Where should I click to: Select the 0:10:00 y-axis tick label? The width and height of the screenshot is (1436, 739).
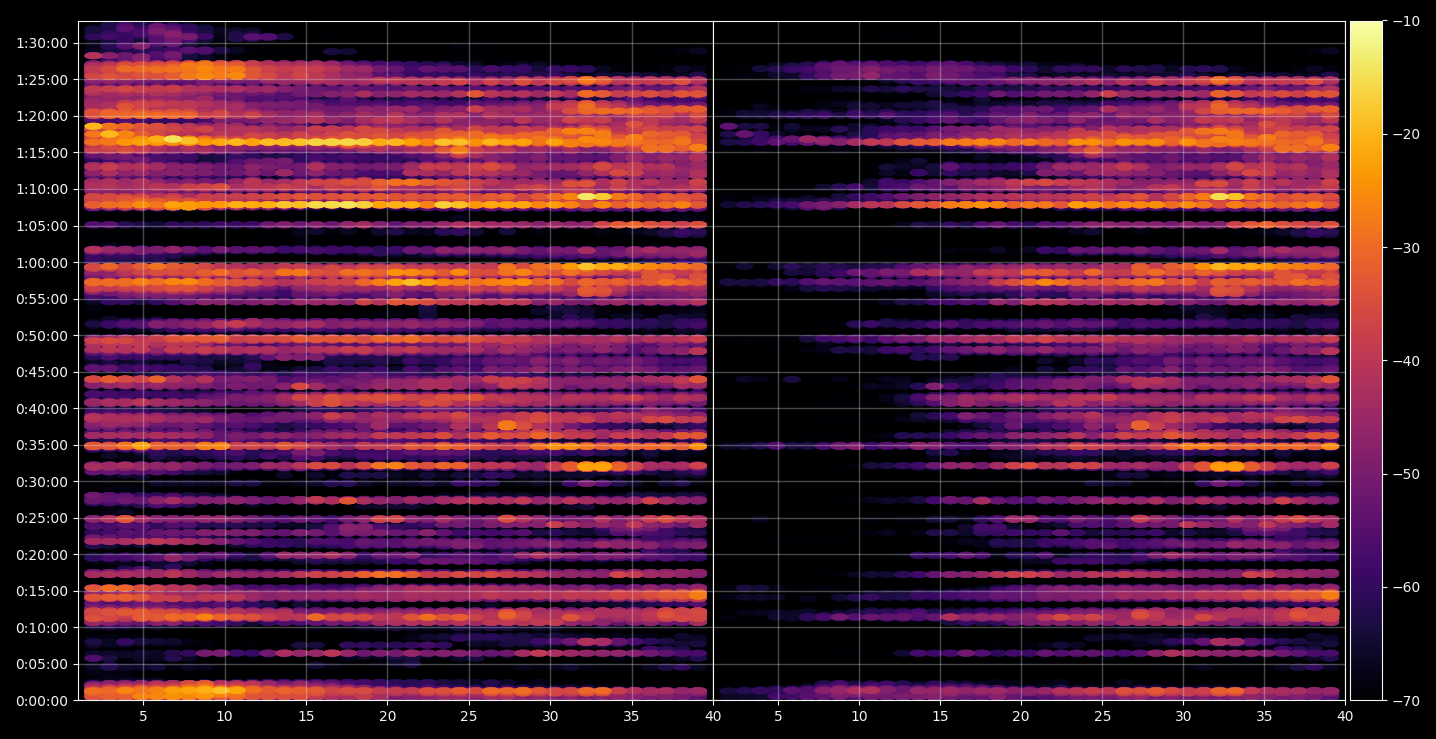(x=43, y=628)
